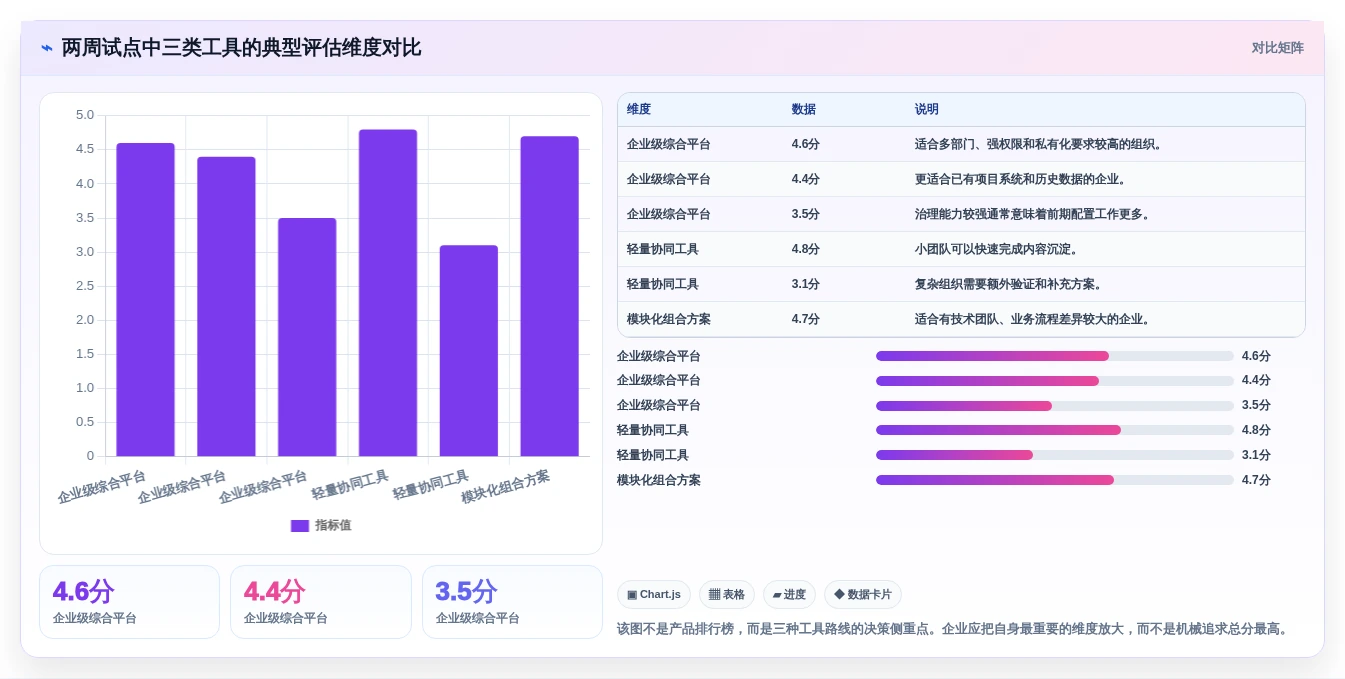Click the progress bar labeled 4.6分
Viewport: 1345px width, 679px height.
[1055, 356]
